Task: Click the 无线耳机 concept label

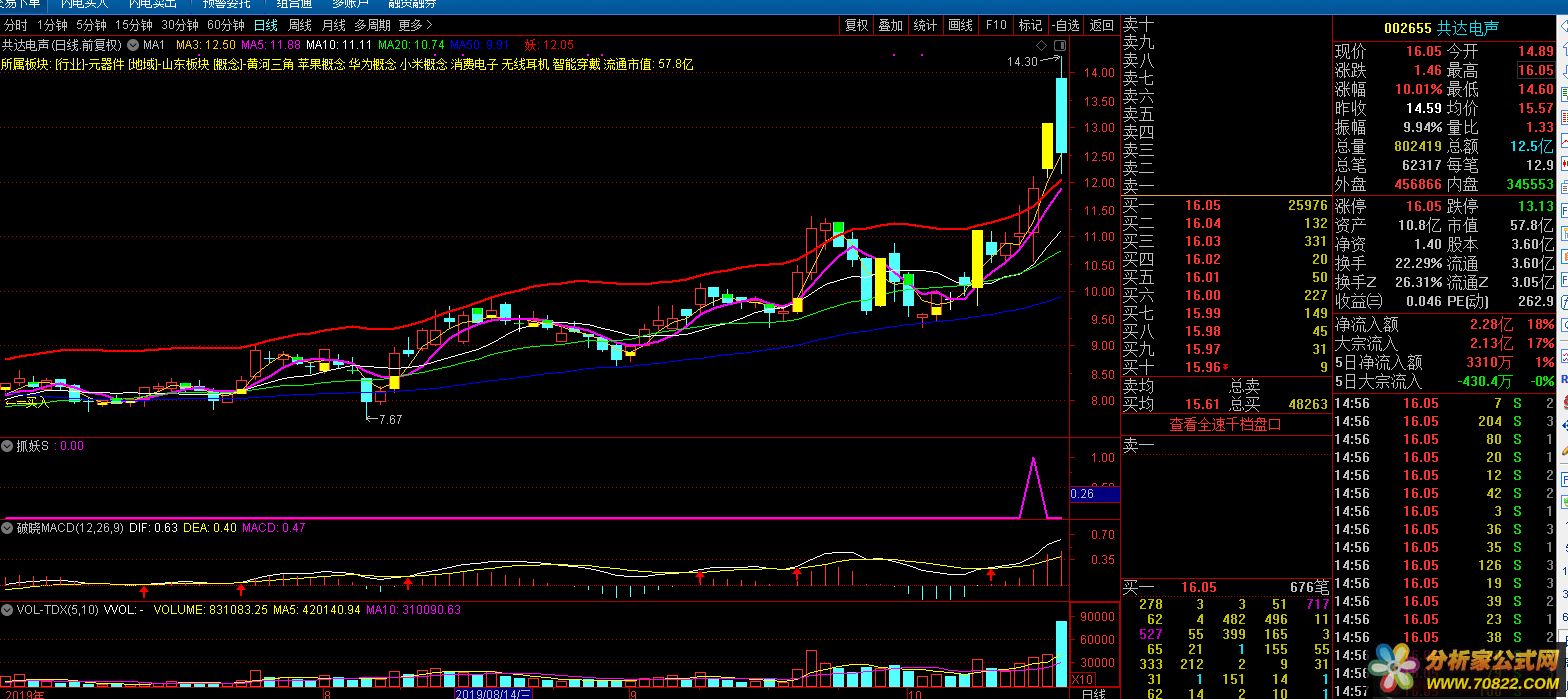Action: coord(526,64)
